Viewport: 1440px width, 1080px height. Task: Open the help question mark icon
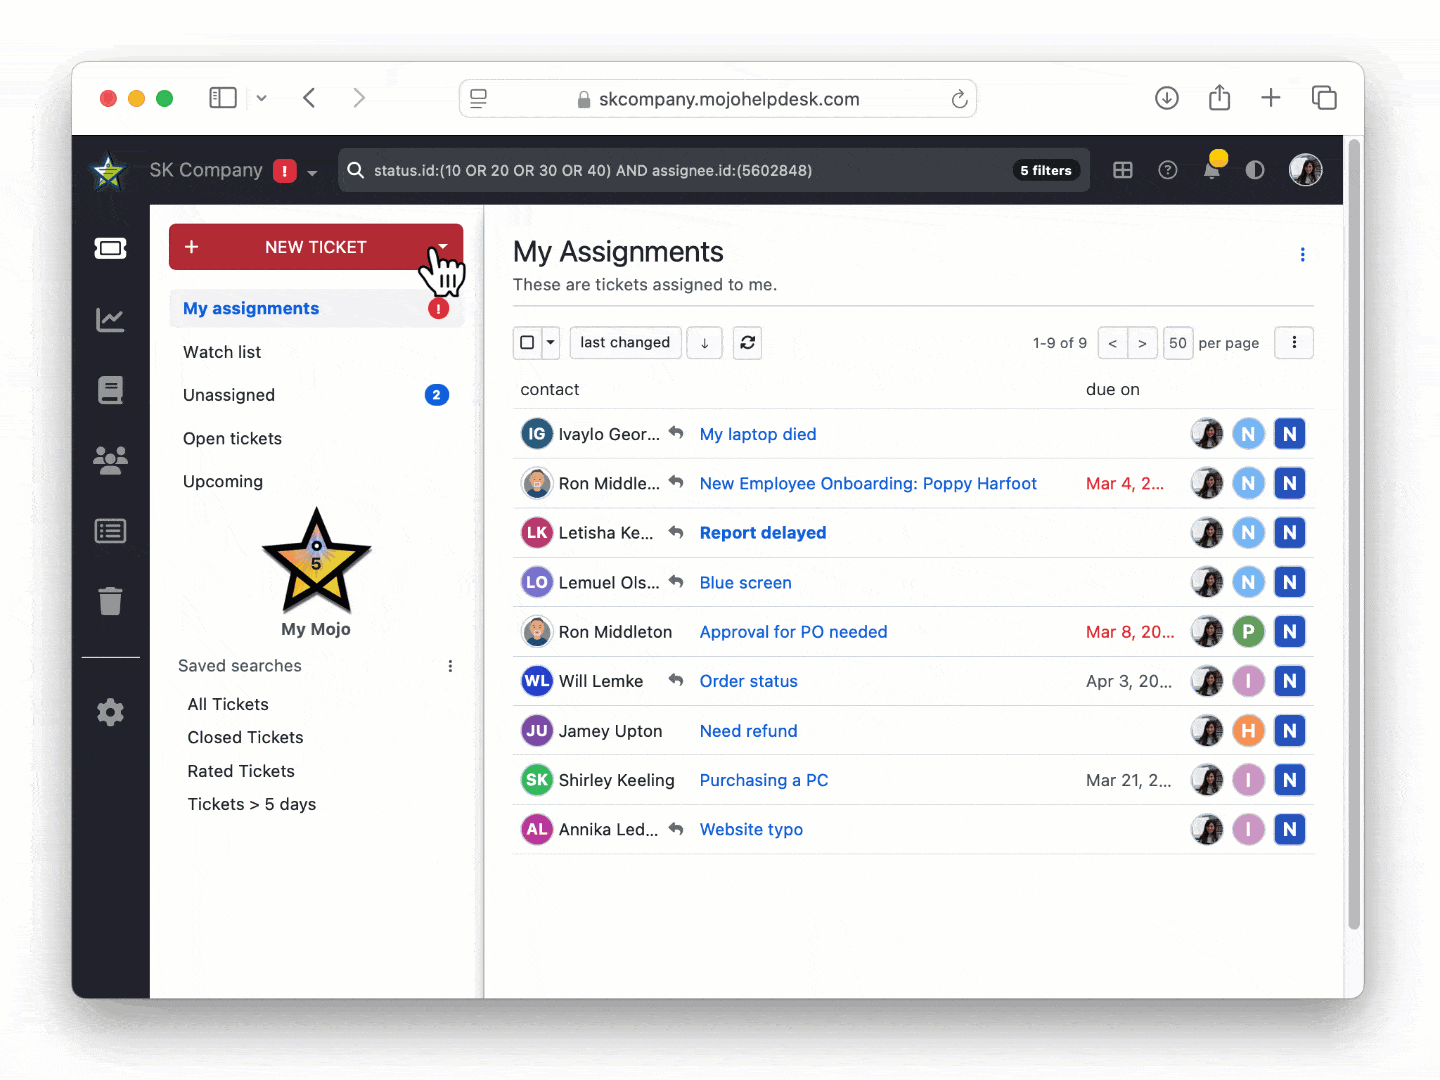pyautogui.click(x=1167, y=171)
